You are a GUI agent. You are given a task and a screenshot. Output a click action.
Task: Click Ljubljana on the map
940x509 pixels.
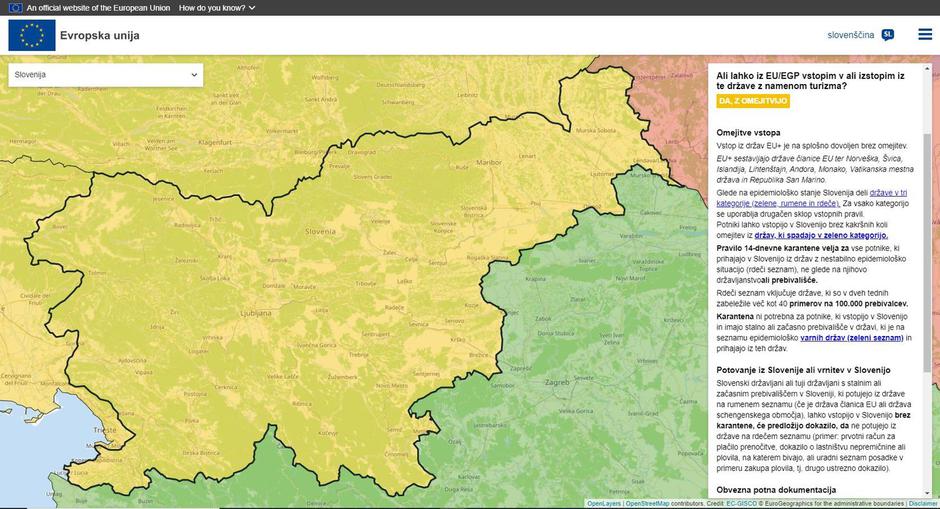tap(256, 311)
